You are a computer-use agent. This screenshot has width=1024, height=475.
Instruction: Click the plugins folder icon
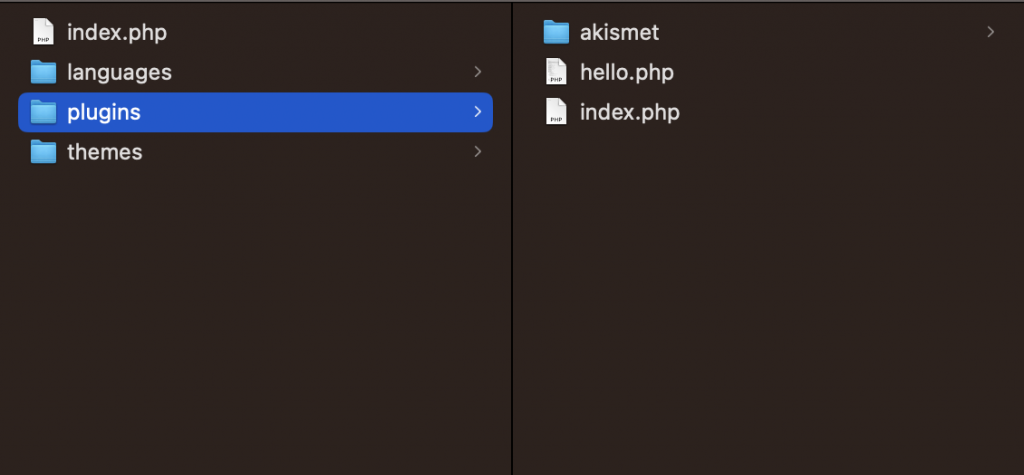tap(43, 112)
